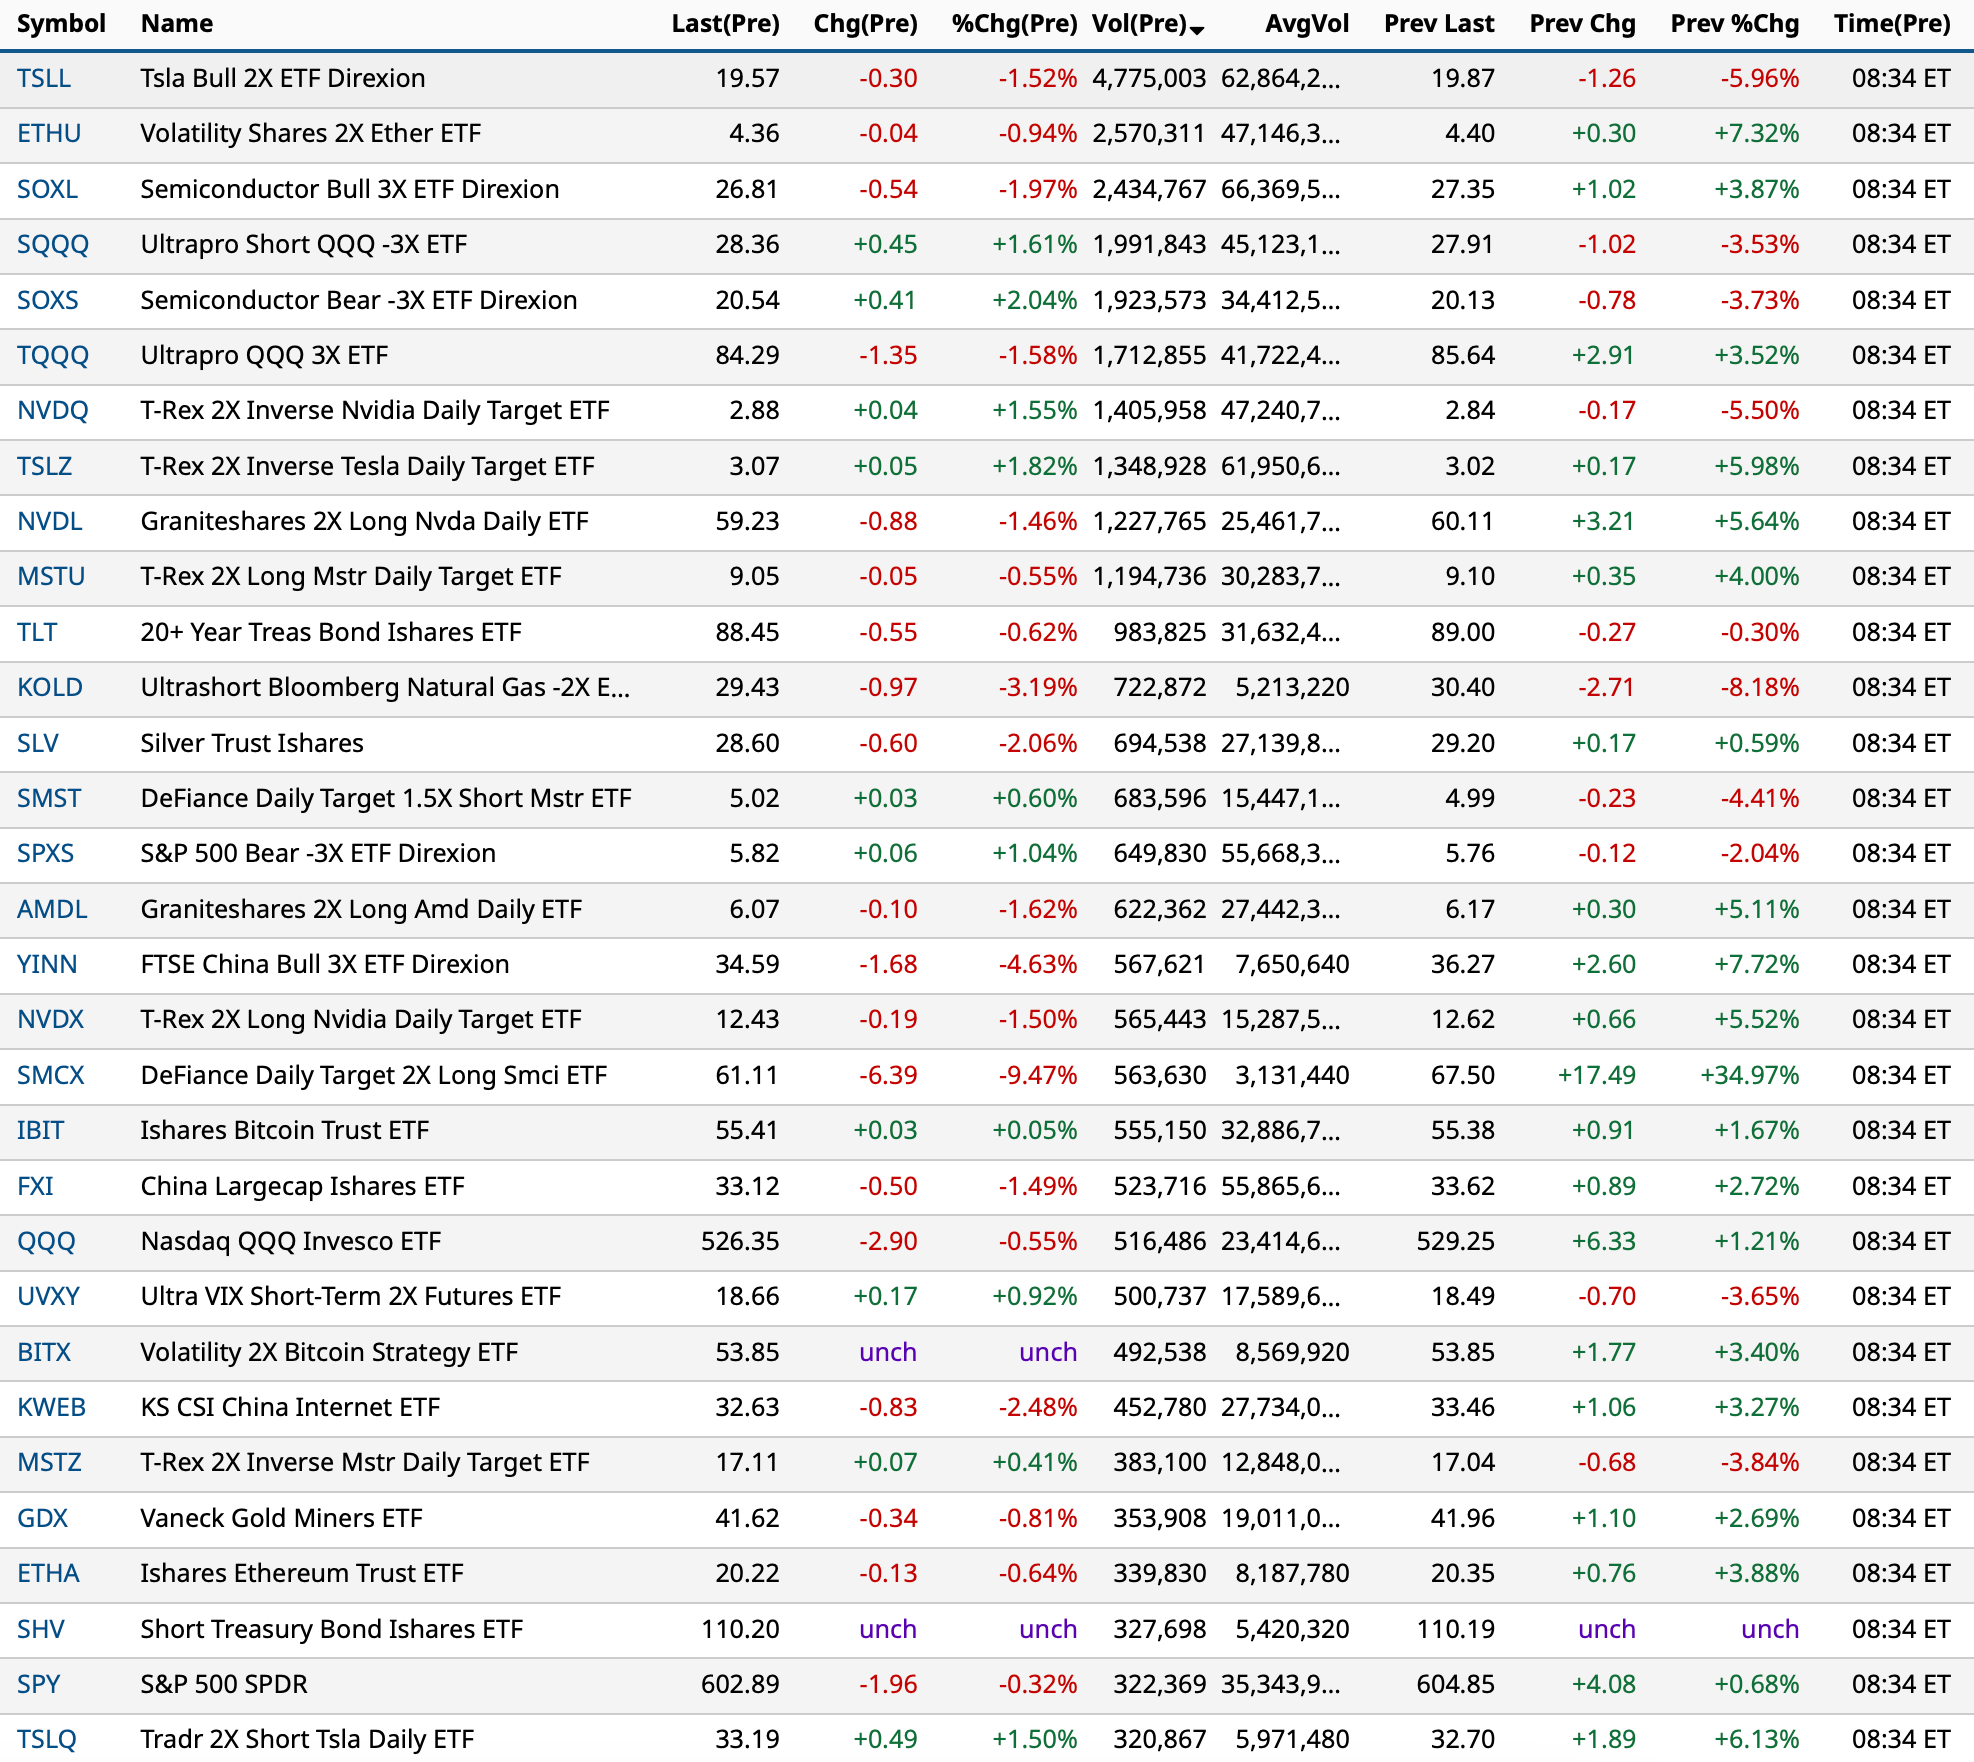Sort table by Symbol column header
The image size is (1974, 1762).
point(61,23)
